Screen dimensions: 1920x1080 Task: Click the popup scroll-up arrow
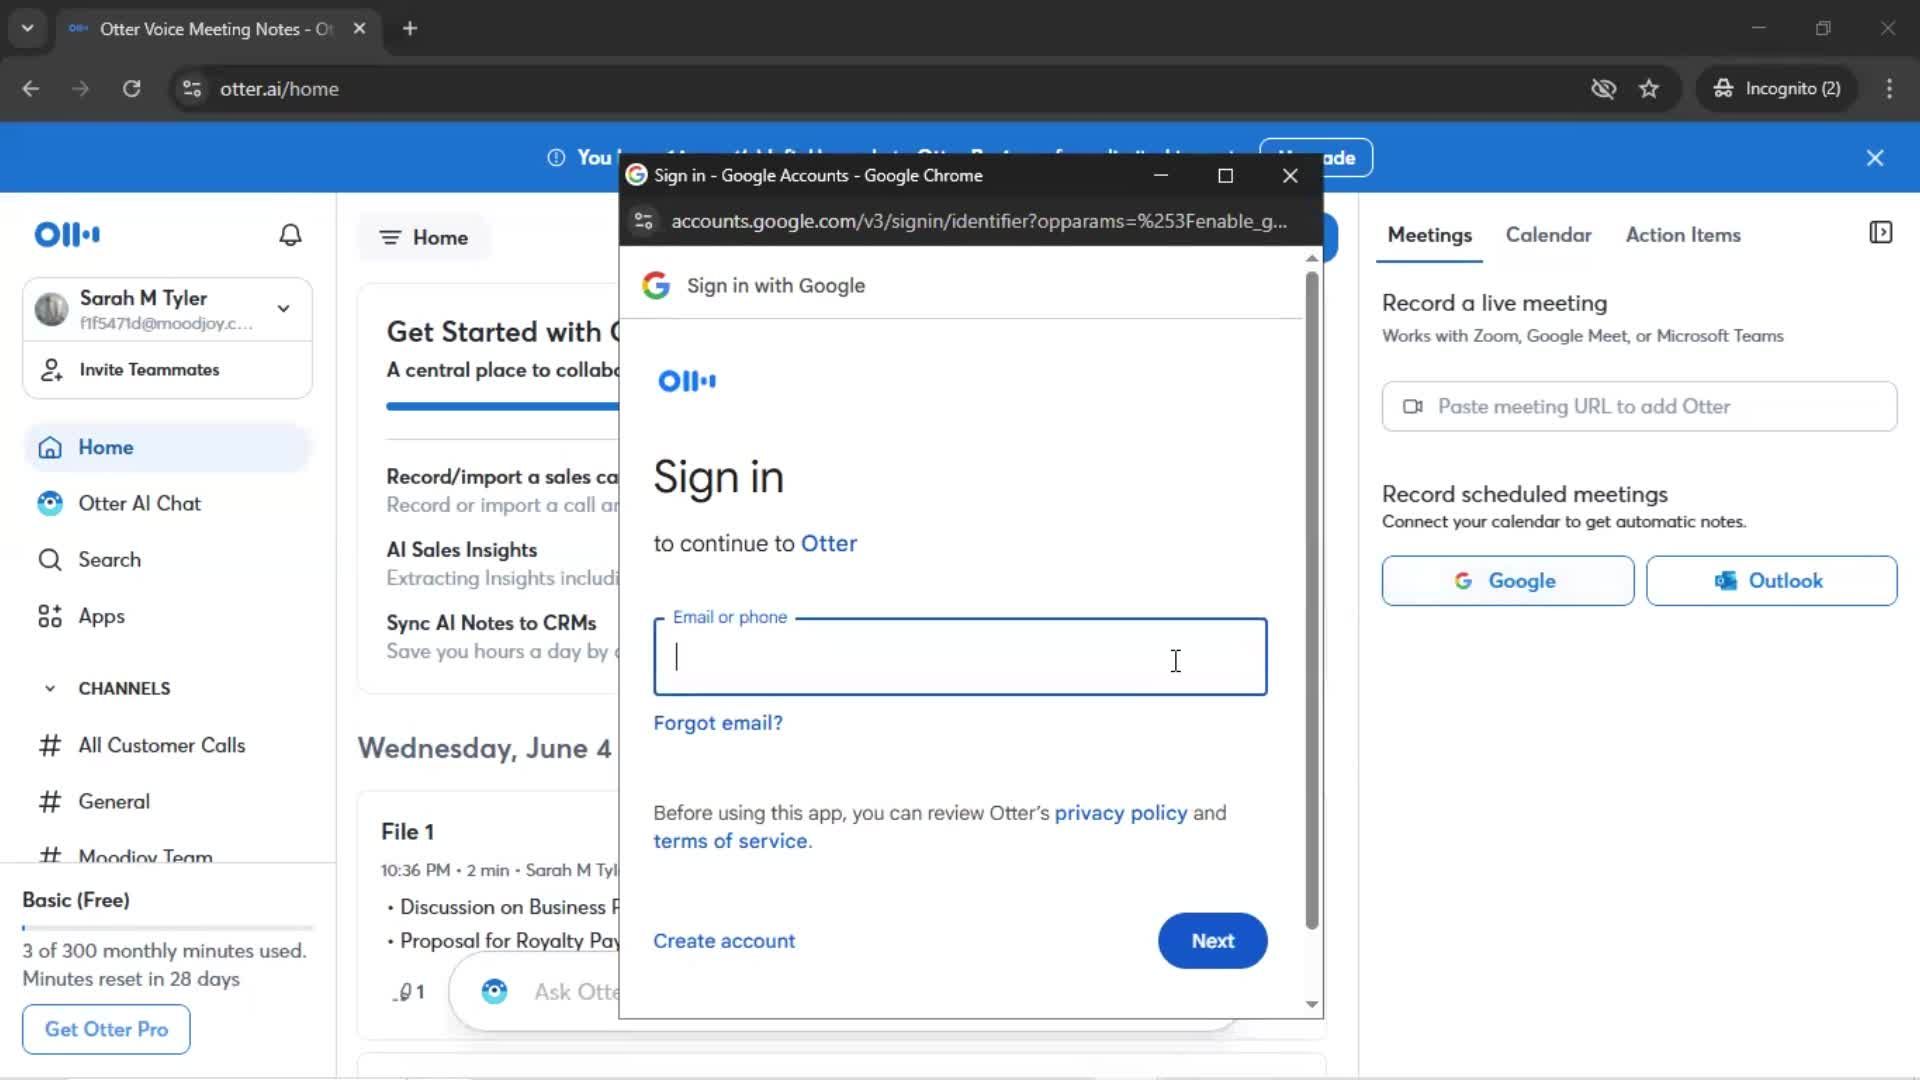(x=1312, y=259)
